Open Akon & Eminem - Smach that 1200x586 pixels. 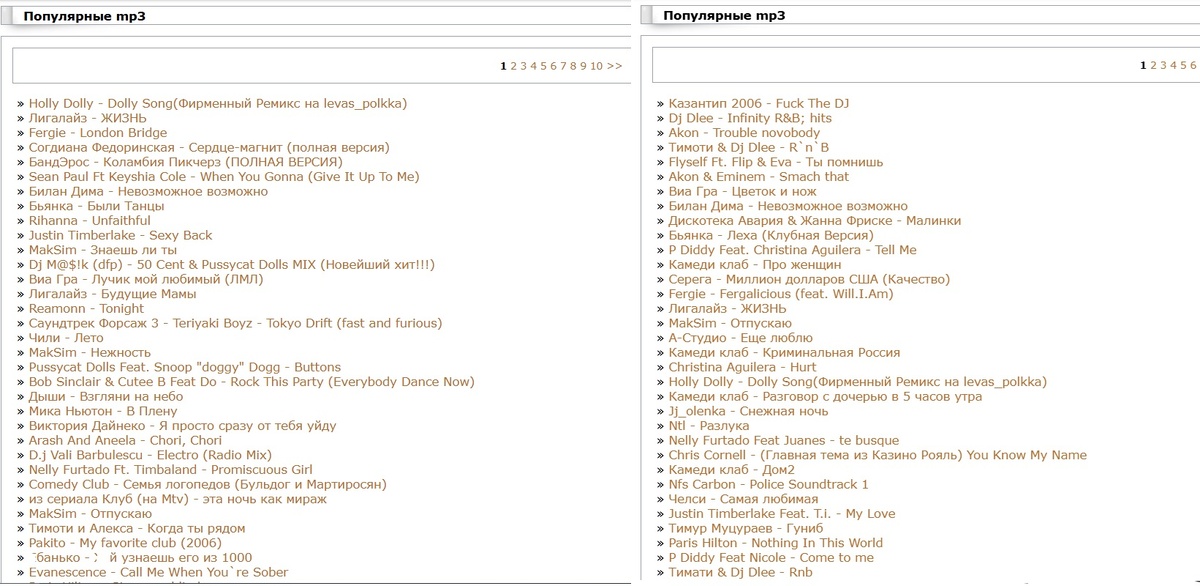(759, 177)
